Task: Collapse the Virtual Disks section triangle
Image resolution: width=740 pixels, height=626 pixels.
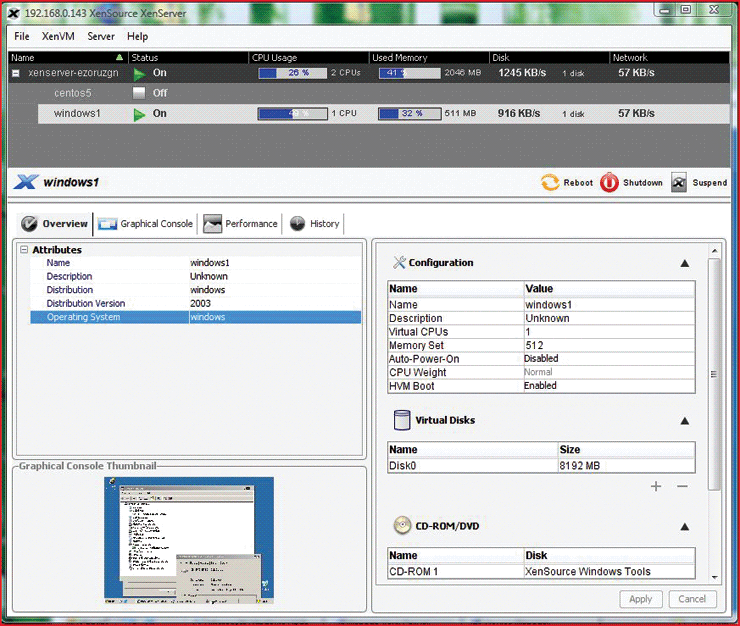Action: [685, 421]
